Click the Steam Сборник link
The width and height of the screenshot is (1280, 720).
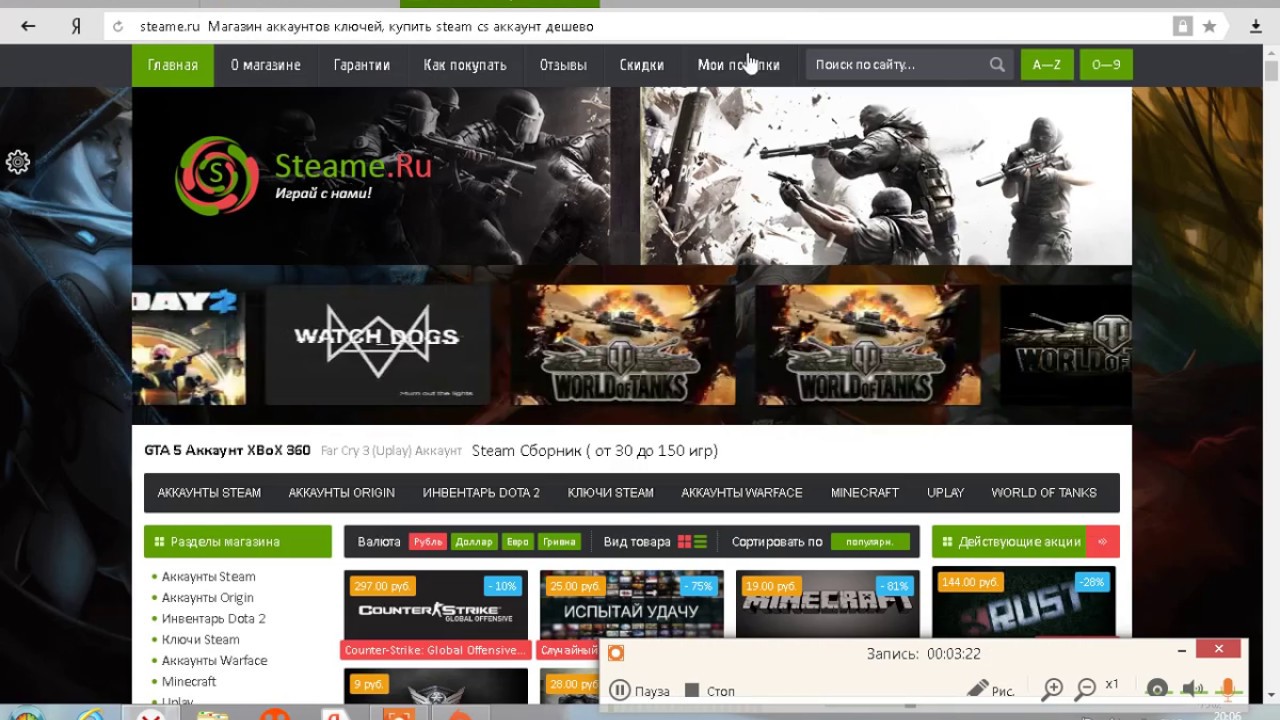[595, 451]
